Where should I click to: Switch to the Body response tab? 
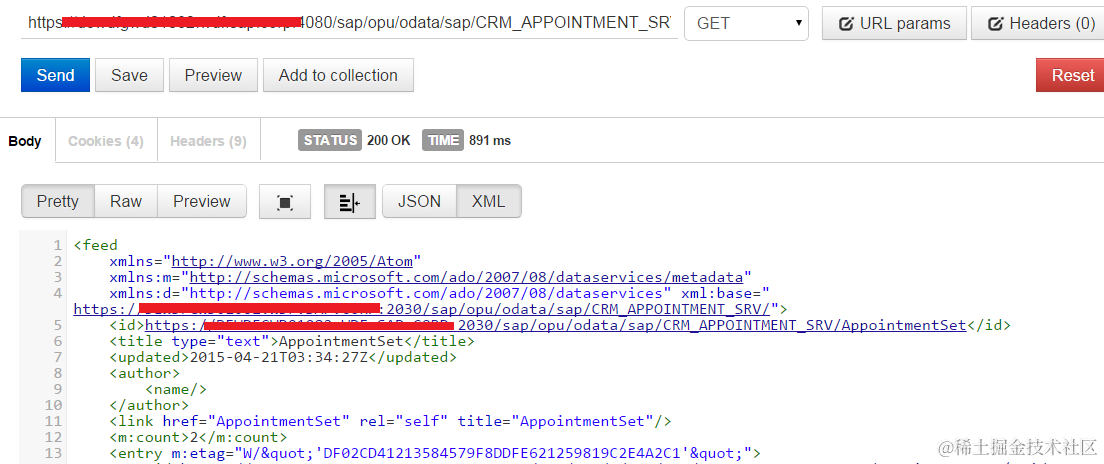(x=25, y=141)
